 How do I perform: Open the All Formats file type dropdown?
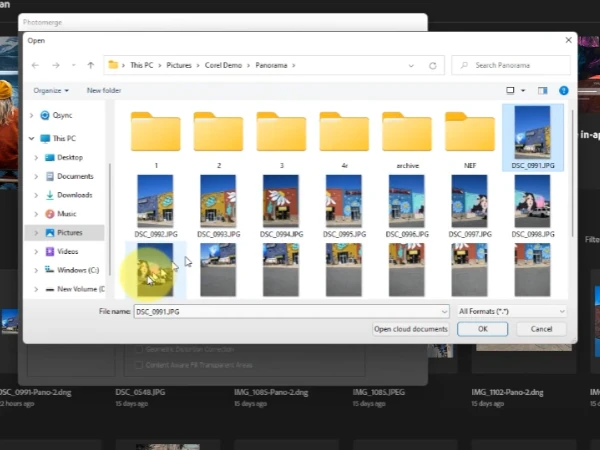tap(511, 311)
